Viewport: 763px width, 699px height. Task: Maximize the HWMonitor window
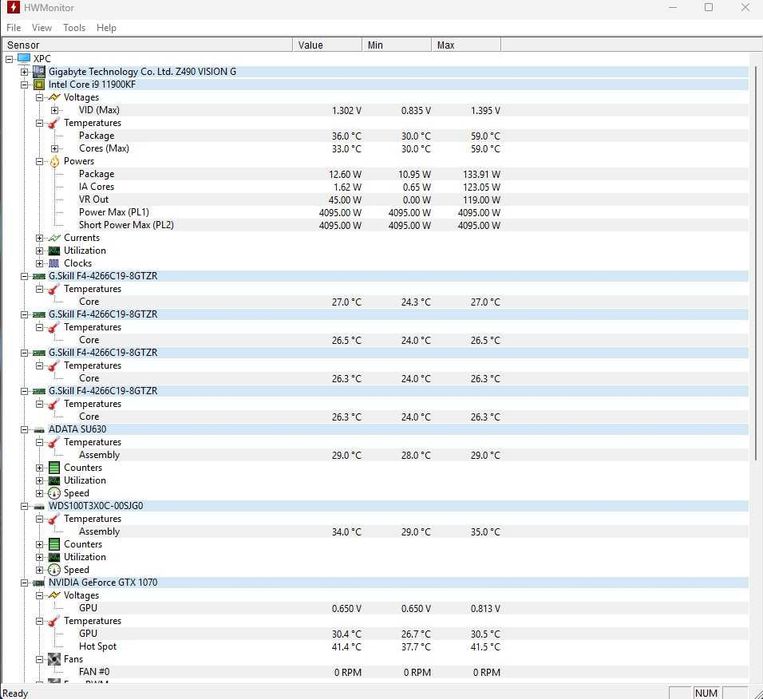(708, 7)
